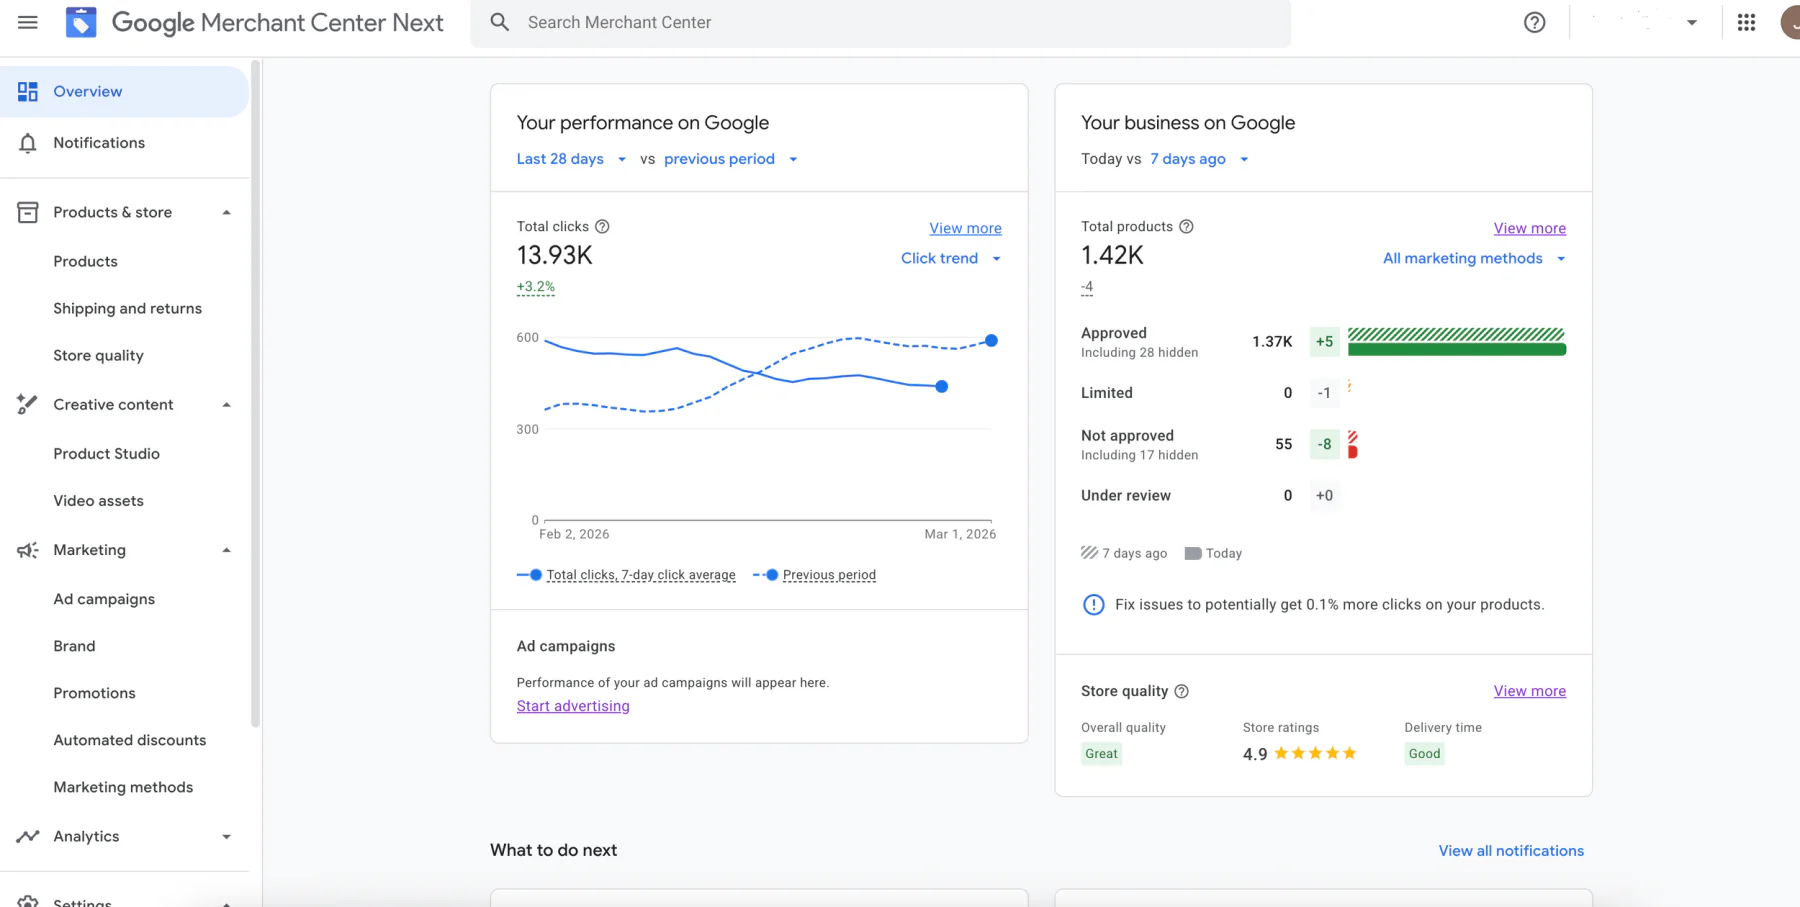Screen dimensions: 1800x907
Task: Open the All marketing methods dropdown
Action: coord(1474,258)
